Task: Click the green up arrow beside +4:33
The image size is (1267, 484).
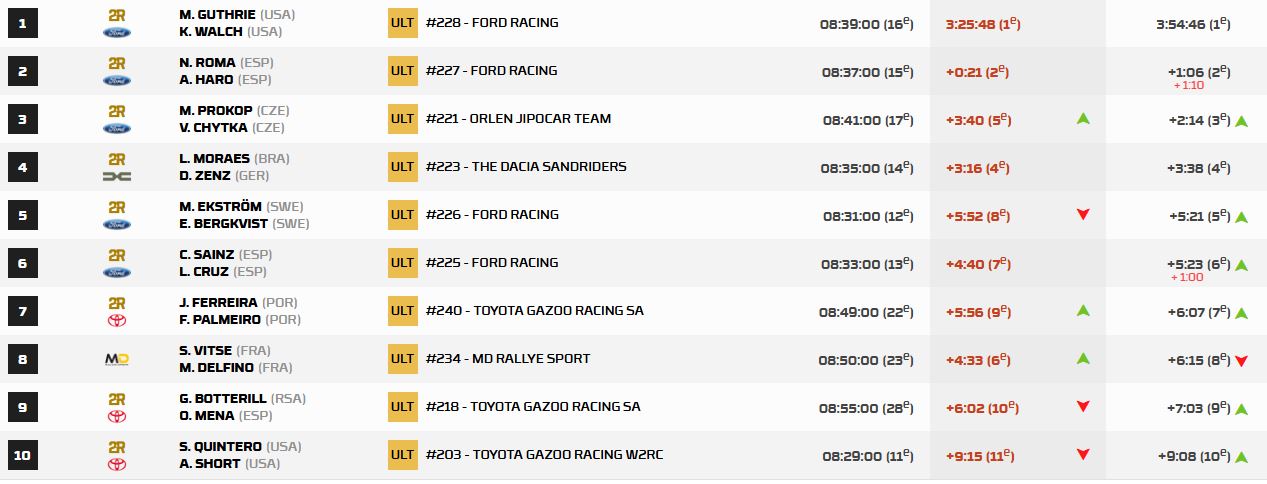Action: click(x=1083, y=359)
